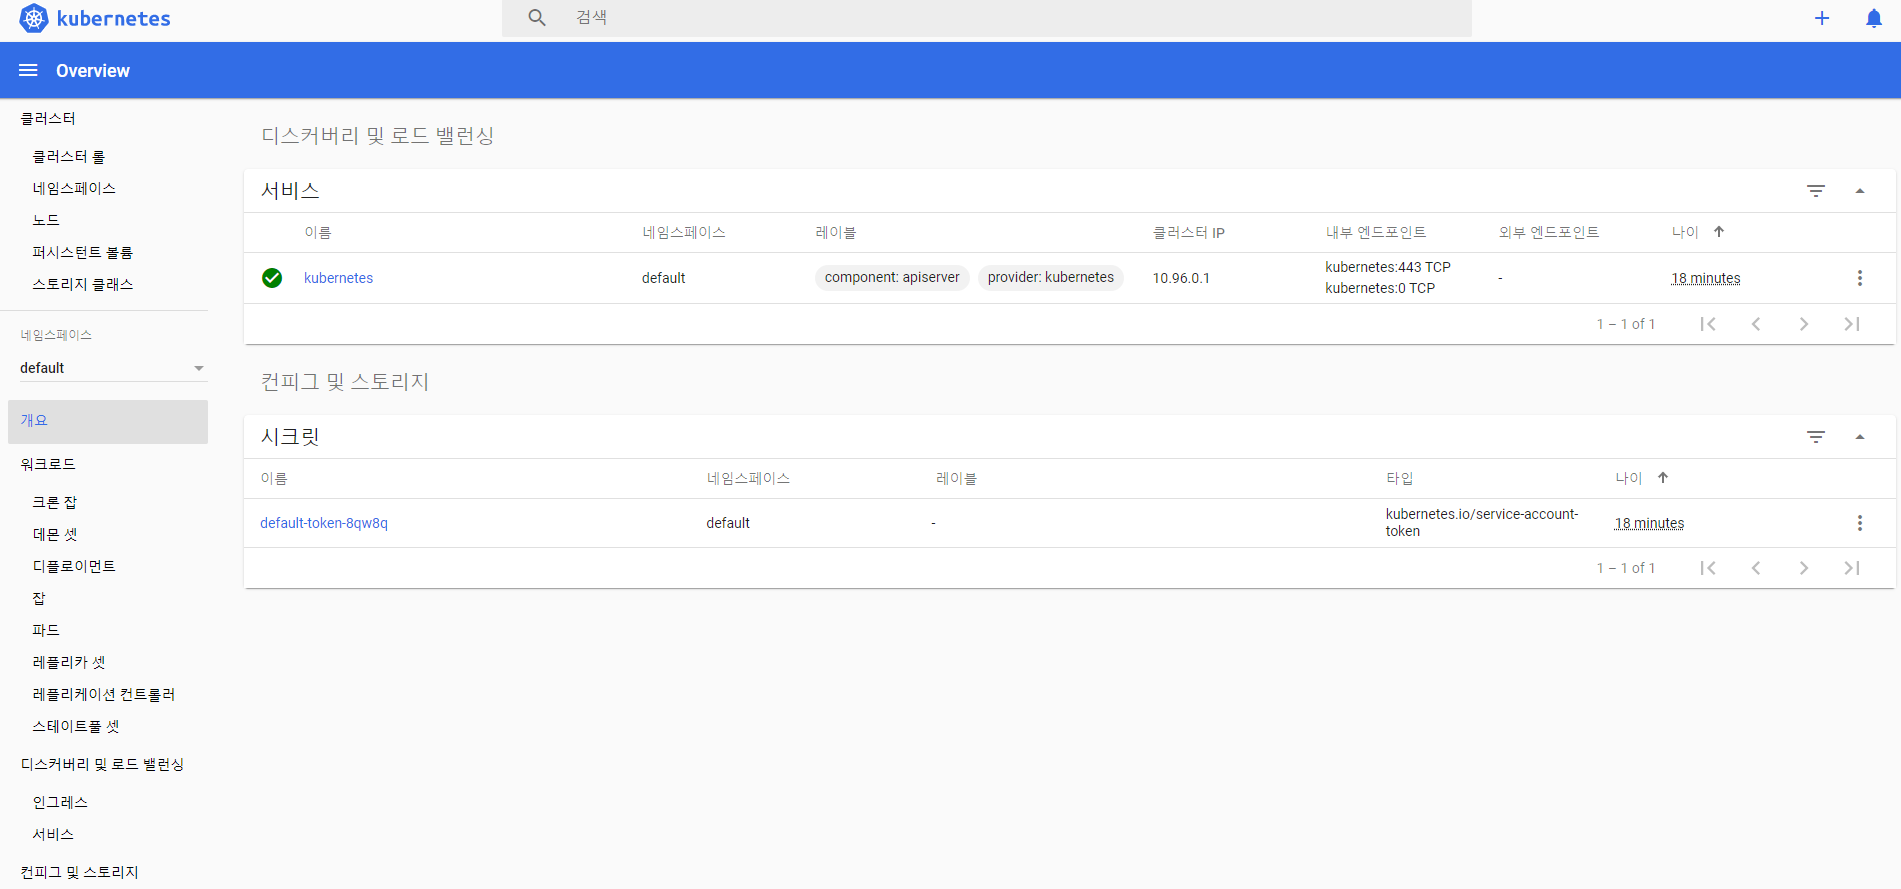
Task: Go to last page in 시크릿 table
Action: [x=1852, y=568]
